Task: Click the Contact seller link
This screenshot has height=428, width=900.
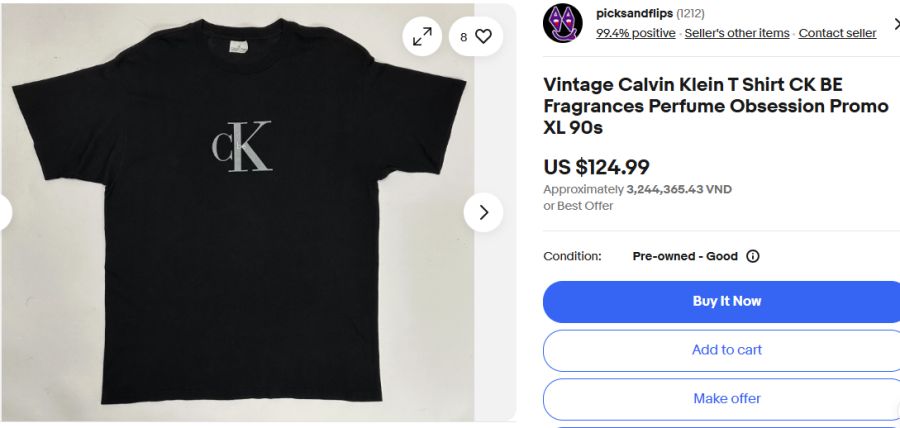Action: click(x=837, y=33)
